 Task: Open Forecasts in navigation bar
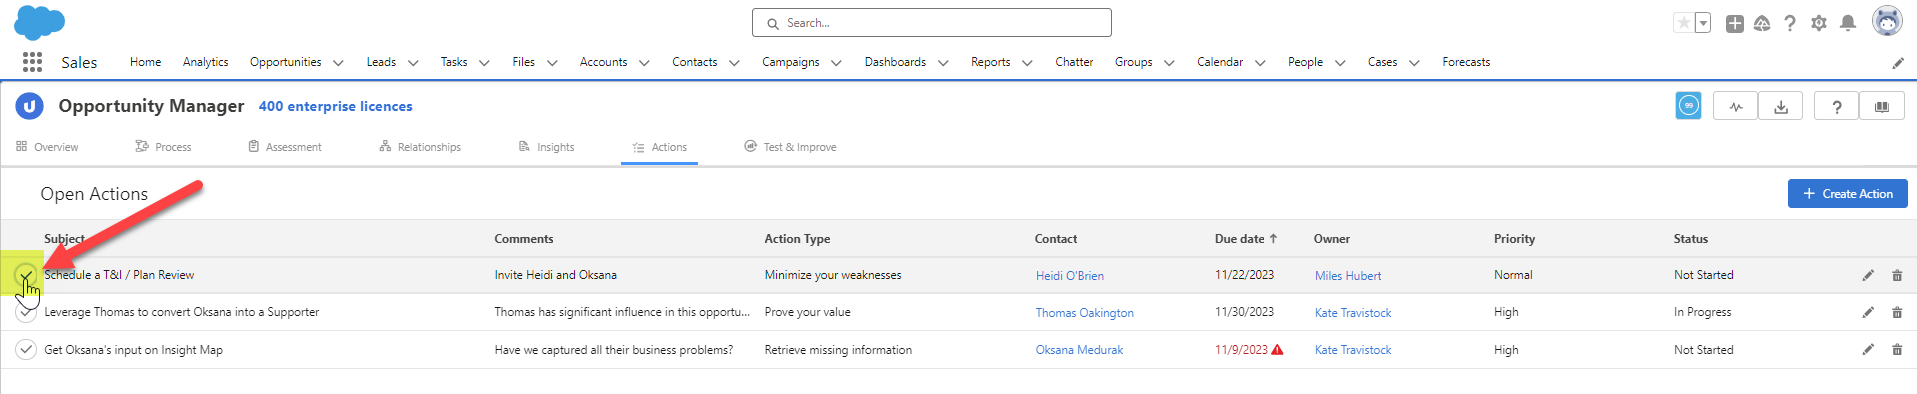click(1466, 62)
